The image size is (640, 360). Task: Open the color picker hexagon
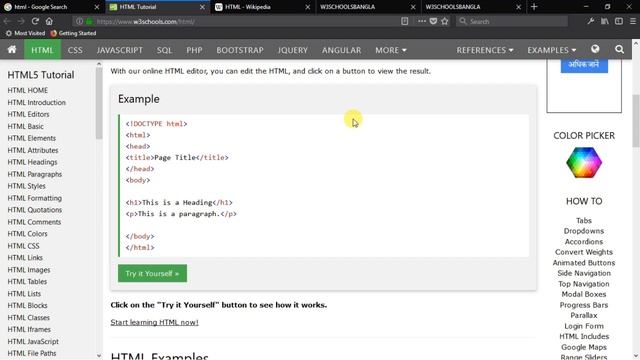(584, 162)
